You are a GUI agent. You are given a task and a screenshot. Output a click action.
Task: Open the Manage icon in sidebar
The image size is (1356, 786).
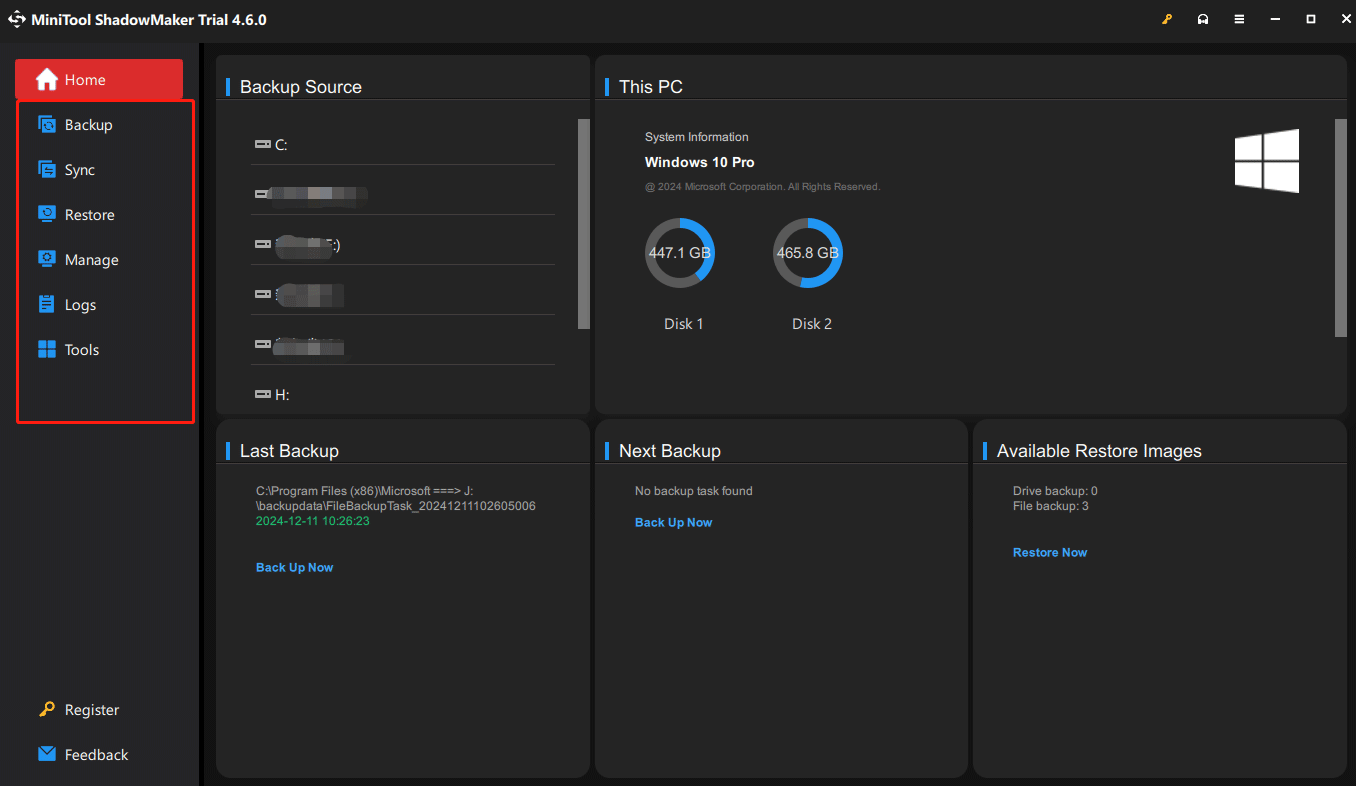pyautogui.click(x=46, y=260)
